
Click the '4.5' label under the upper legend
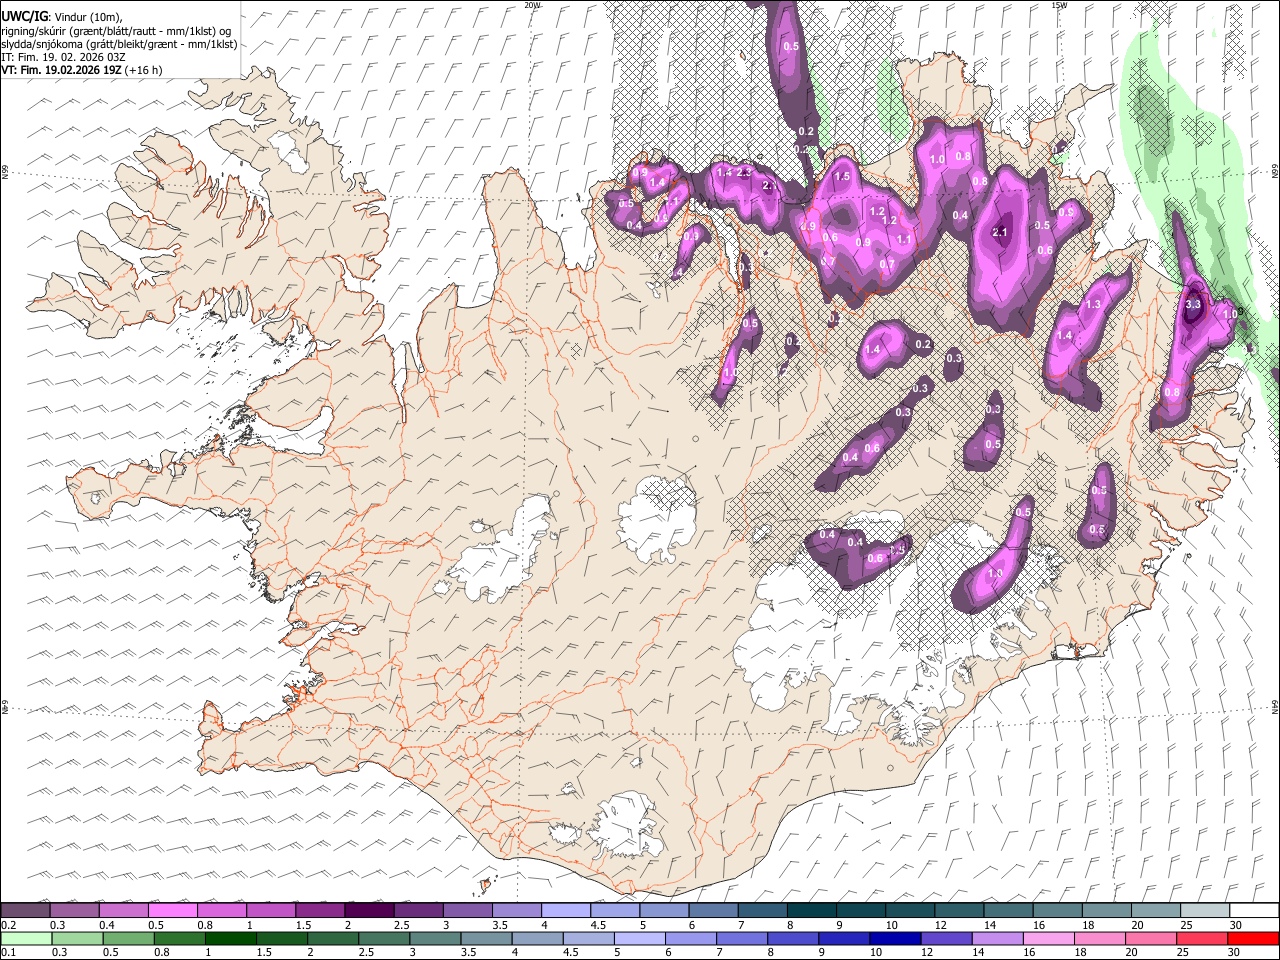(x=597, y=925)
